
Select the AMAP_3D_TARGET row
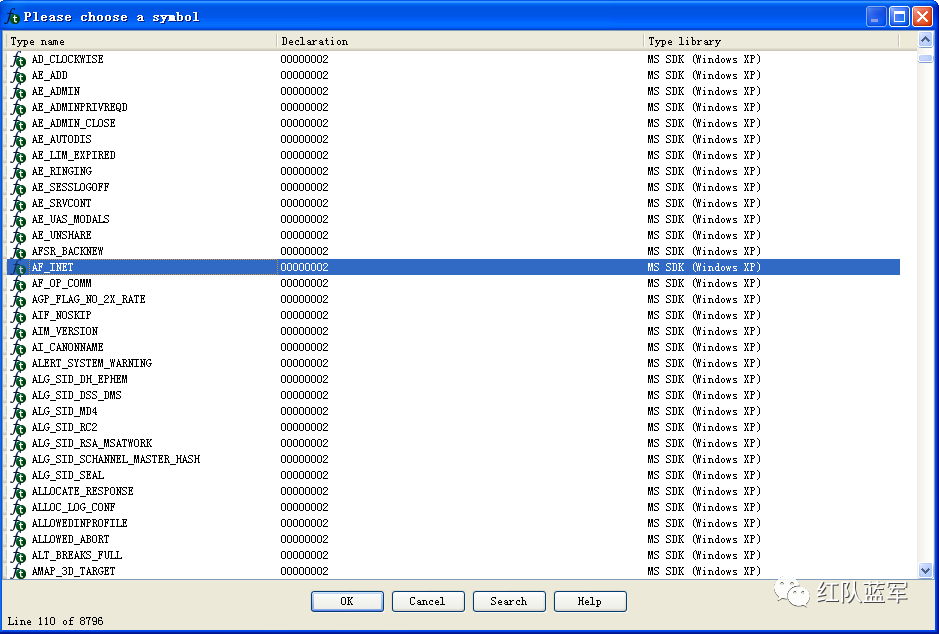[453, 571]
